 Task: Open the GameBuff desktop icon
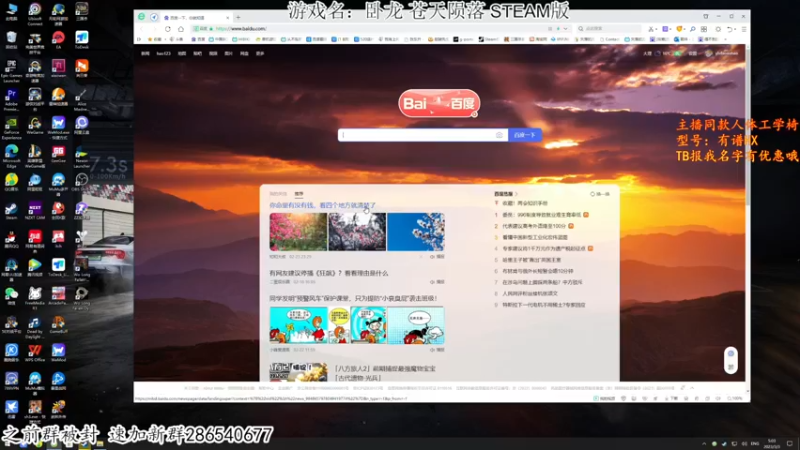click(58, 324)
